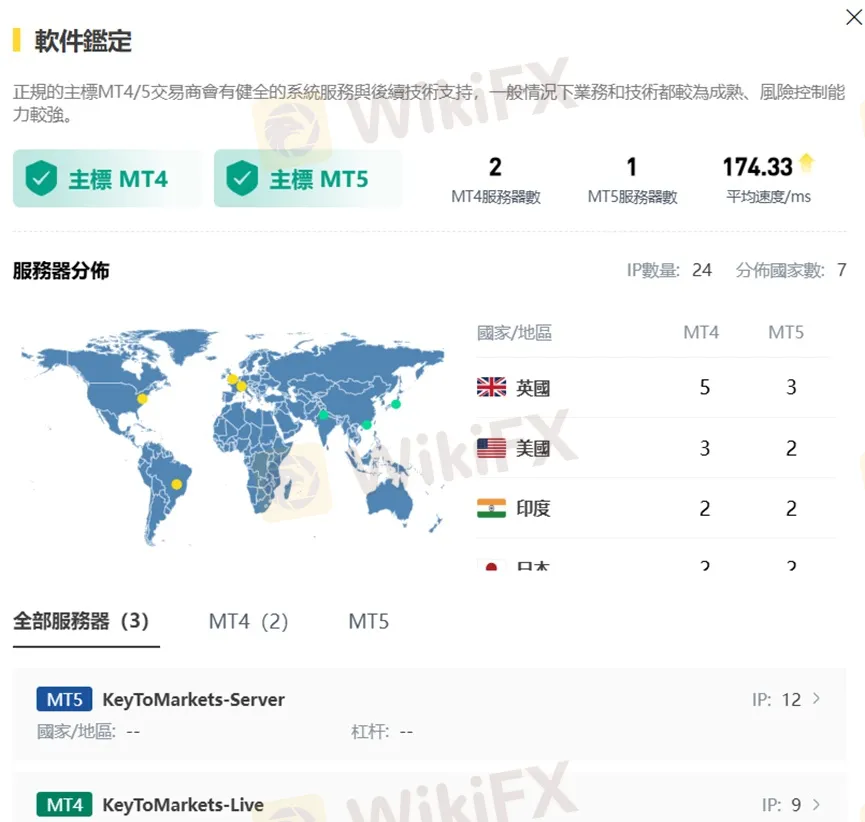Click the MT5 column header in the country table
Viewport: 865px width, 822px height.
(786, 332)
